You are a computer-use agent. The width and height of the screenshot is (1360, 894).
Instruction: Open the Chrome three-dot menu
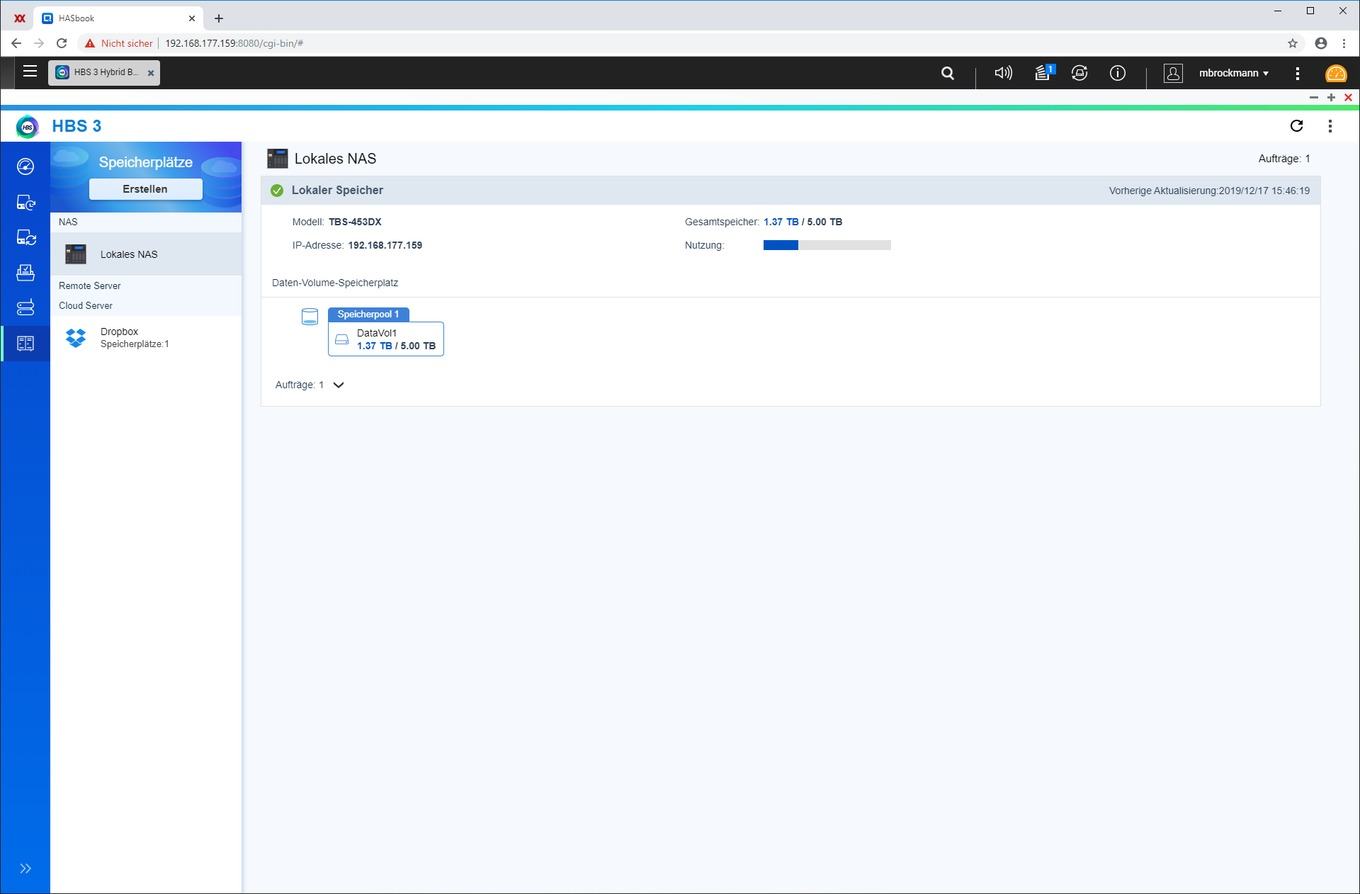pyautogui.click(x=1345, y=43)
